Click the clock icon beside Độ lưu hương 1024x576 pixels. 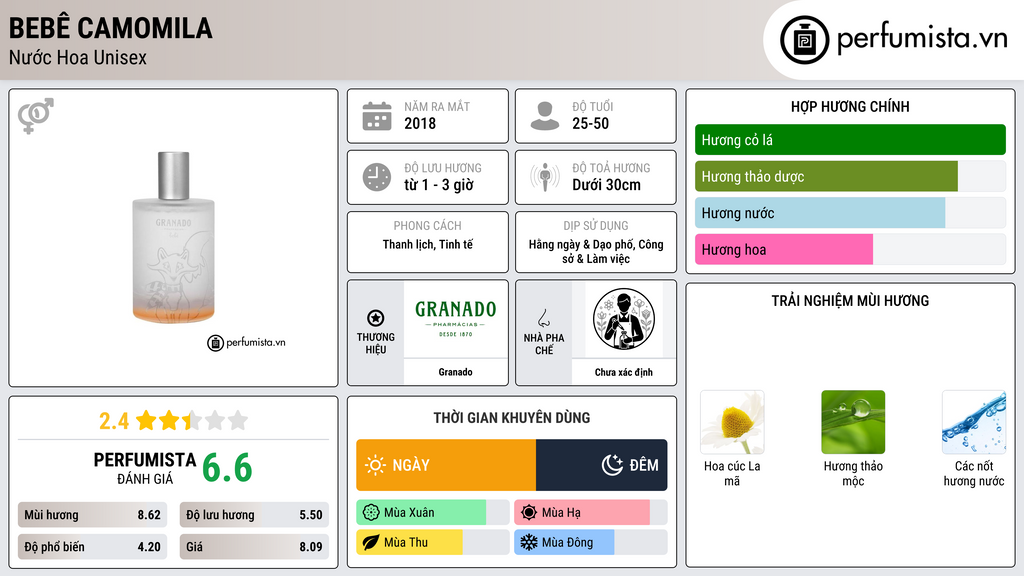[377, 177]
